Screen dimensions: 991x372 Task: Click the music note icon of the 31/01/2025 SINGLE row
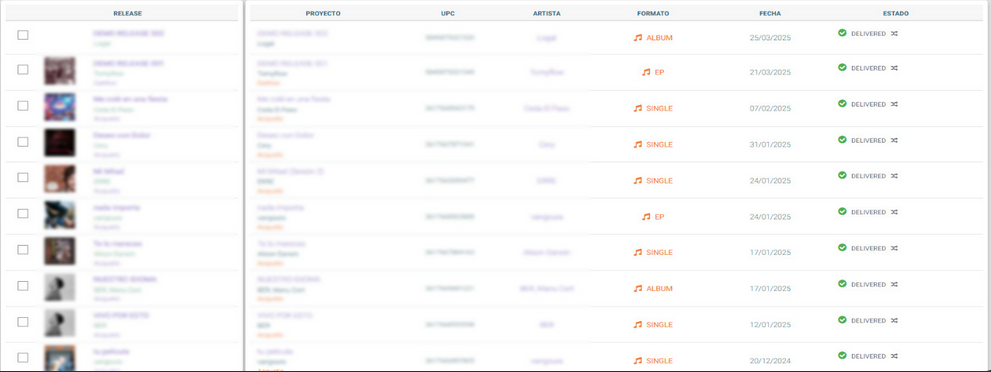pos(638,145)
